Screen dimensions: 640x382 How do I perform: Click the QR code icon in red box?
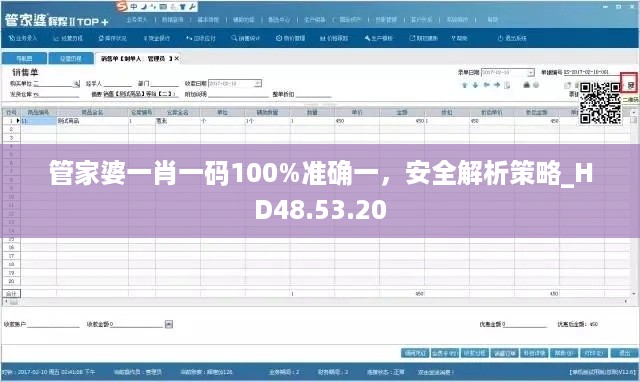click(631, 85)
